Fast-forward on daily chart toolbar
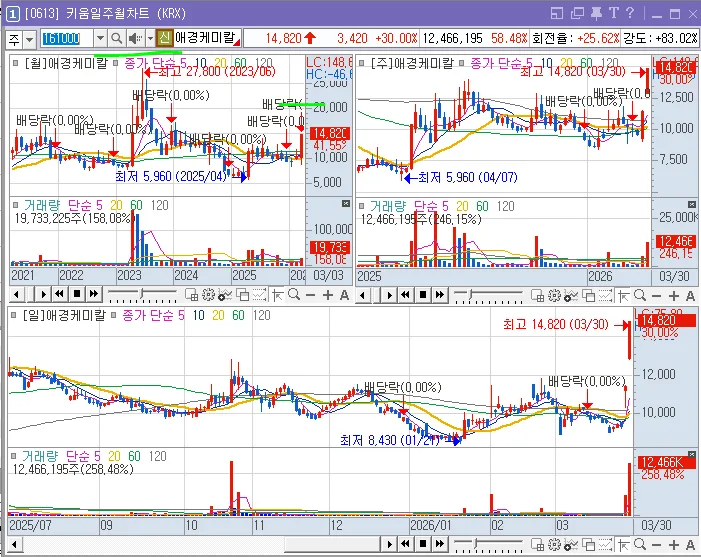Screen dimensions: 701x557 [x=440, y=544]
